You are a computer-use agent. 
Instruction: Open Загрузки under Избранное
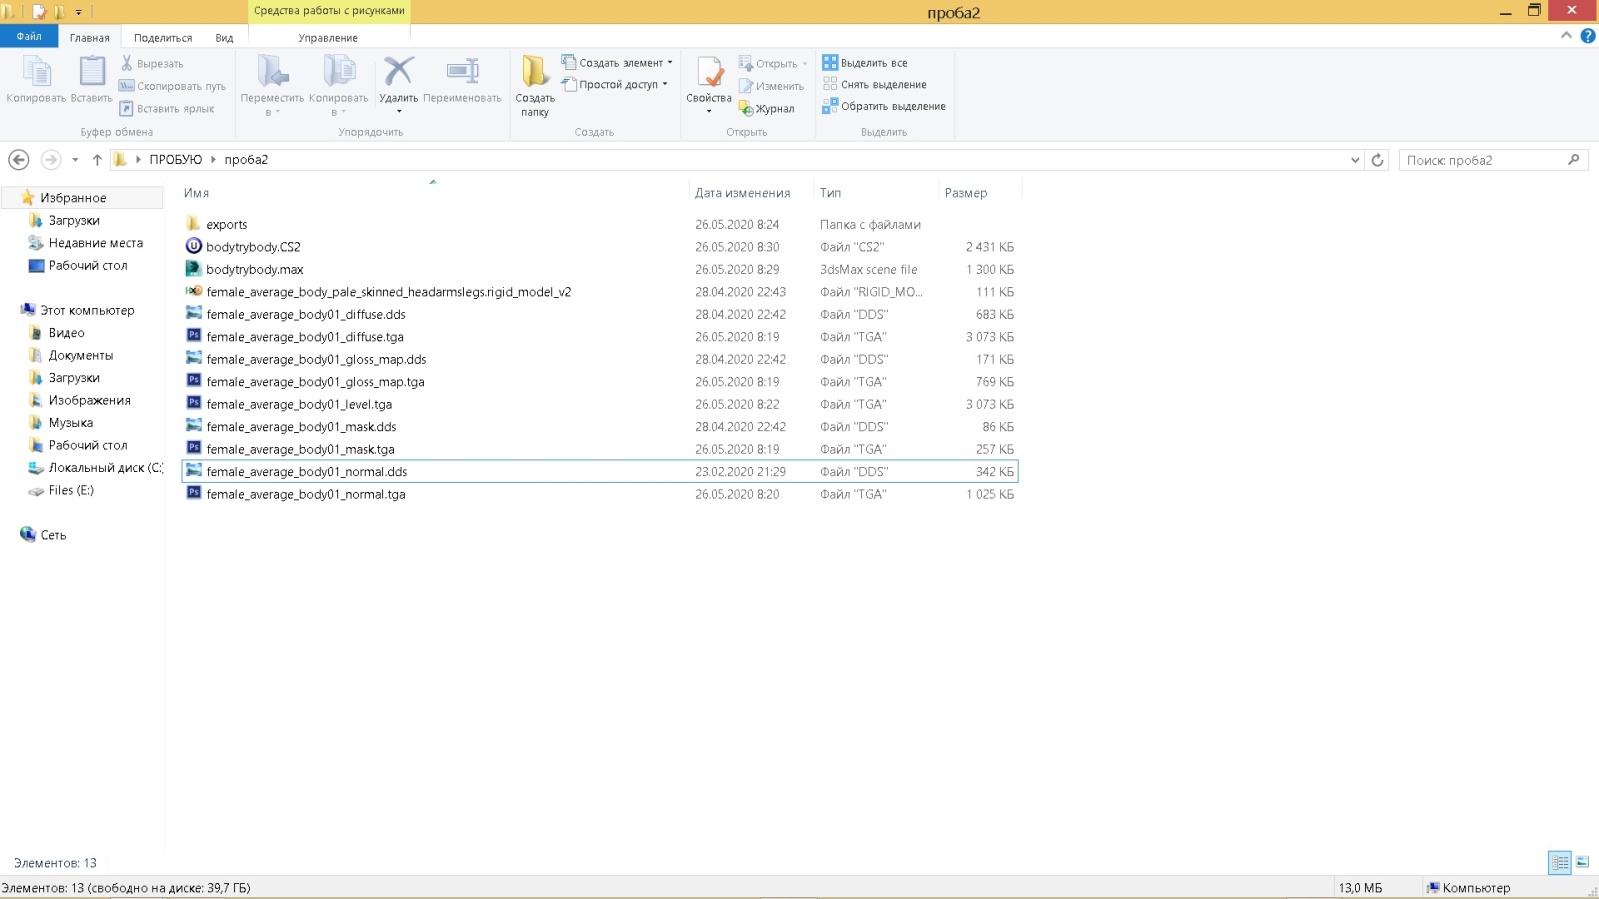[74, 220]
